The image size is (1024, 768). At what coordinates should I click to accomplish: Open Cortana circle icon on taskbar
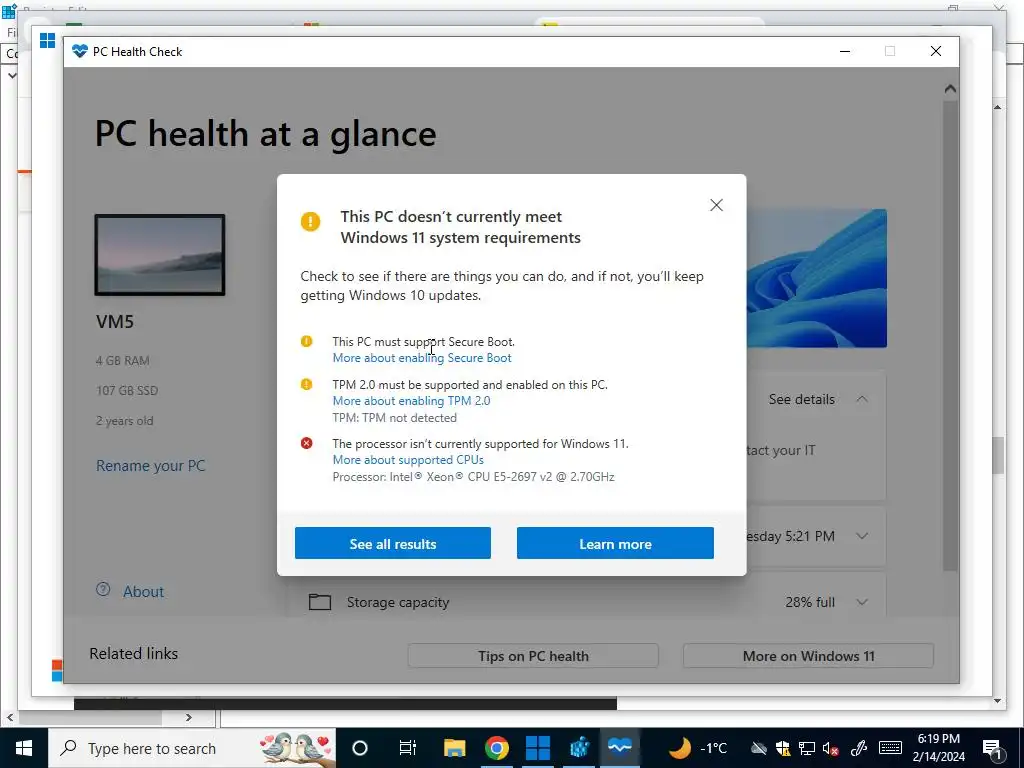360,748
